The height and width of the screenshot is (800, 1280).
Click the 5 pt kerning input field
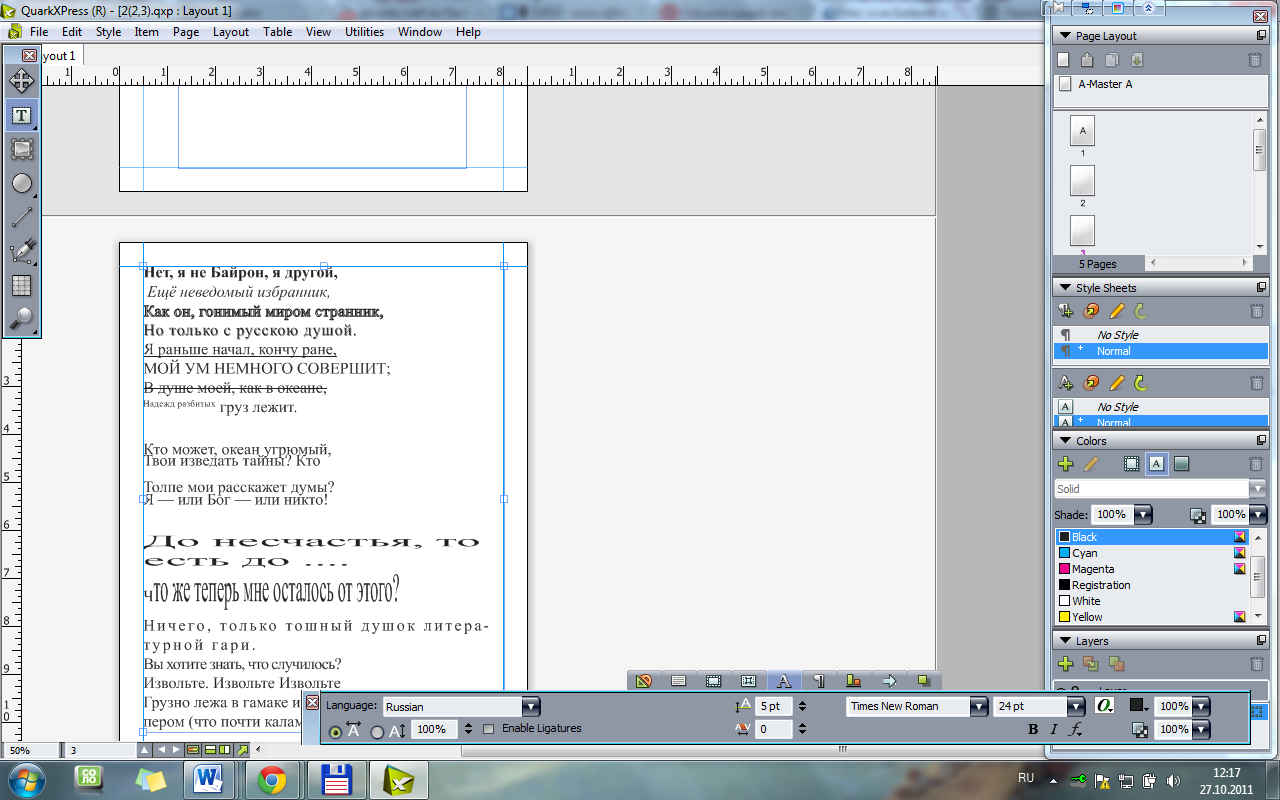(x=773, y=706)
